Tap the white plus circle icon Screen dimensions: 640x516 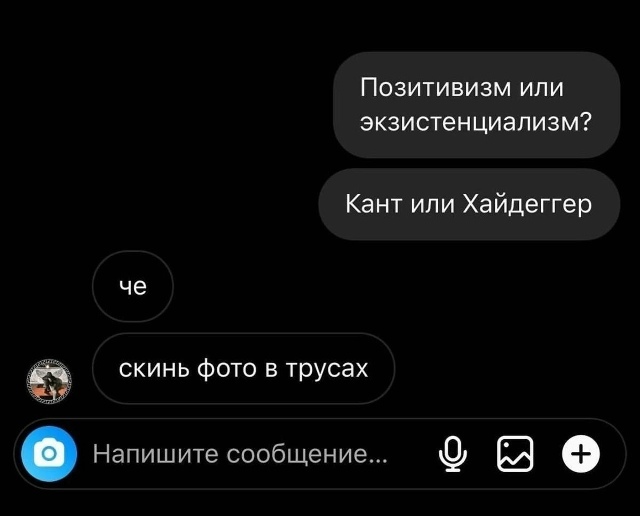pyautogui.click(x=581, y=454)
